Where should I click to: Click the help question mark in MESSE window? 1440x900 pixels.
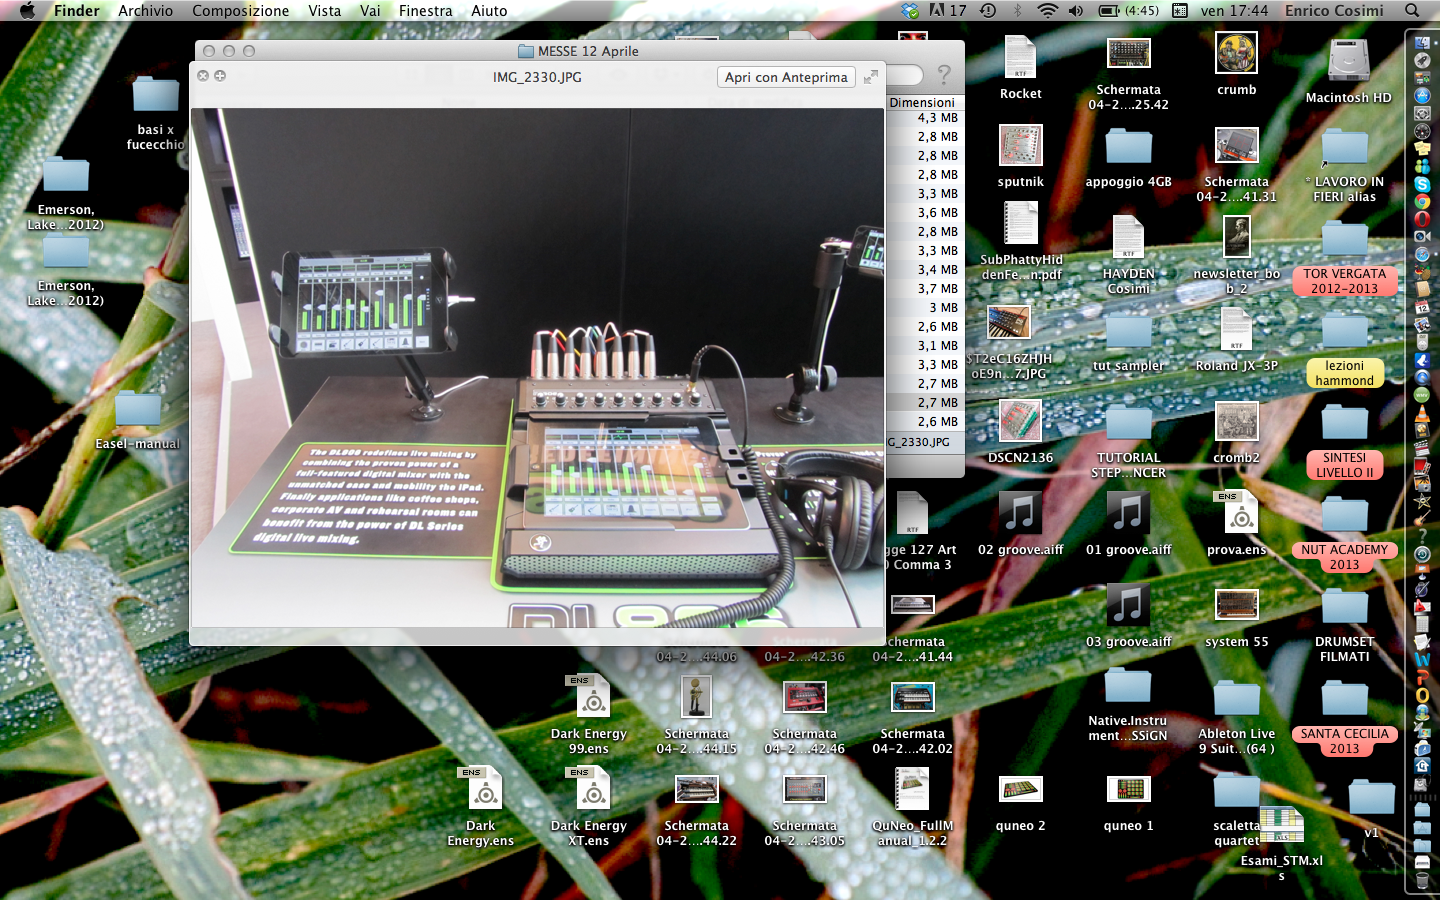(x=944, y=74)
